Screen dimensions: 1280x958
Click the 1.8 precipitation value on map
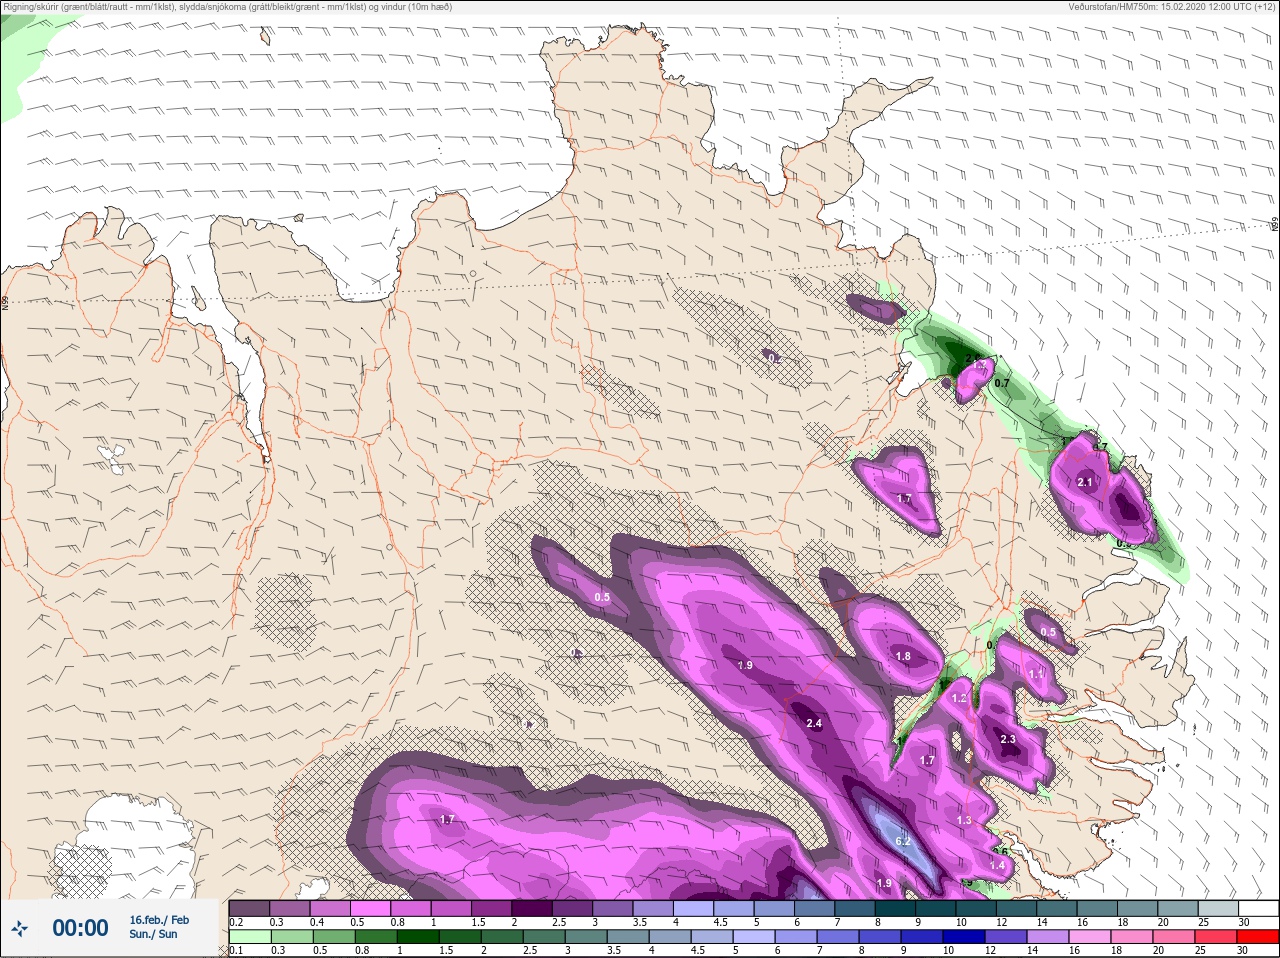click(x=903, y=656)
